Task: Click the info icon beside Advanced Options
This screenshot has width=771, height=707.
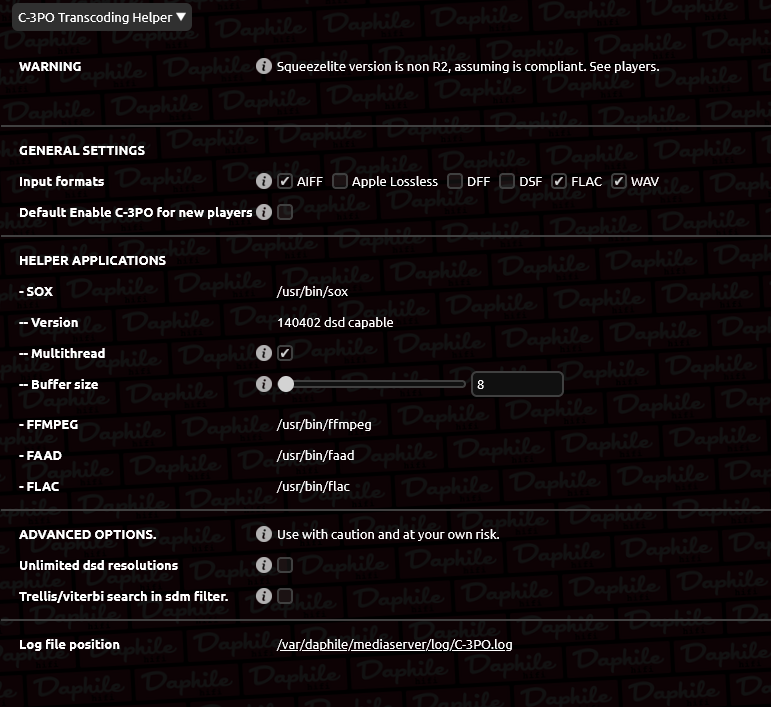Action: click(264, 533)
